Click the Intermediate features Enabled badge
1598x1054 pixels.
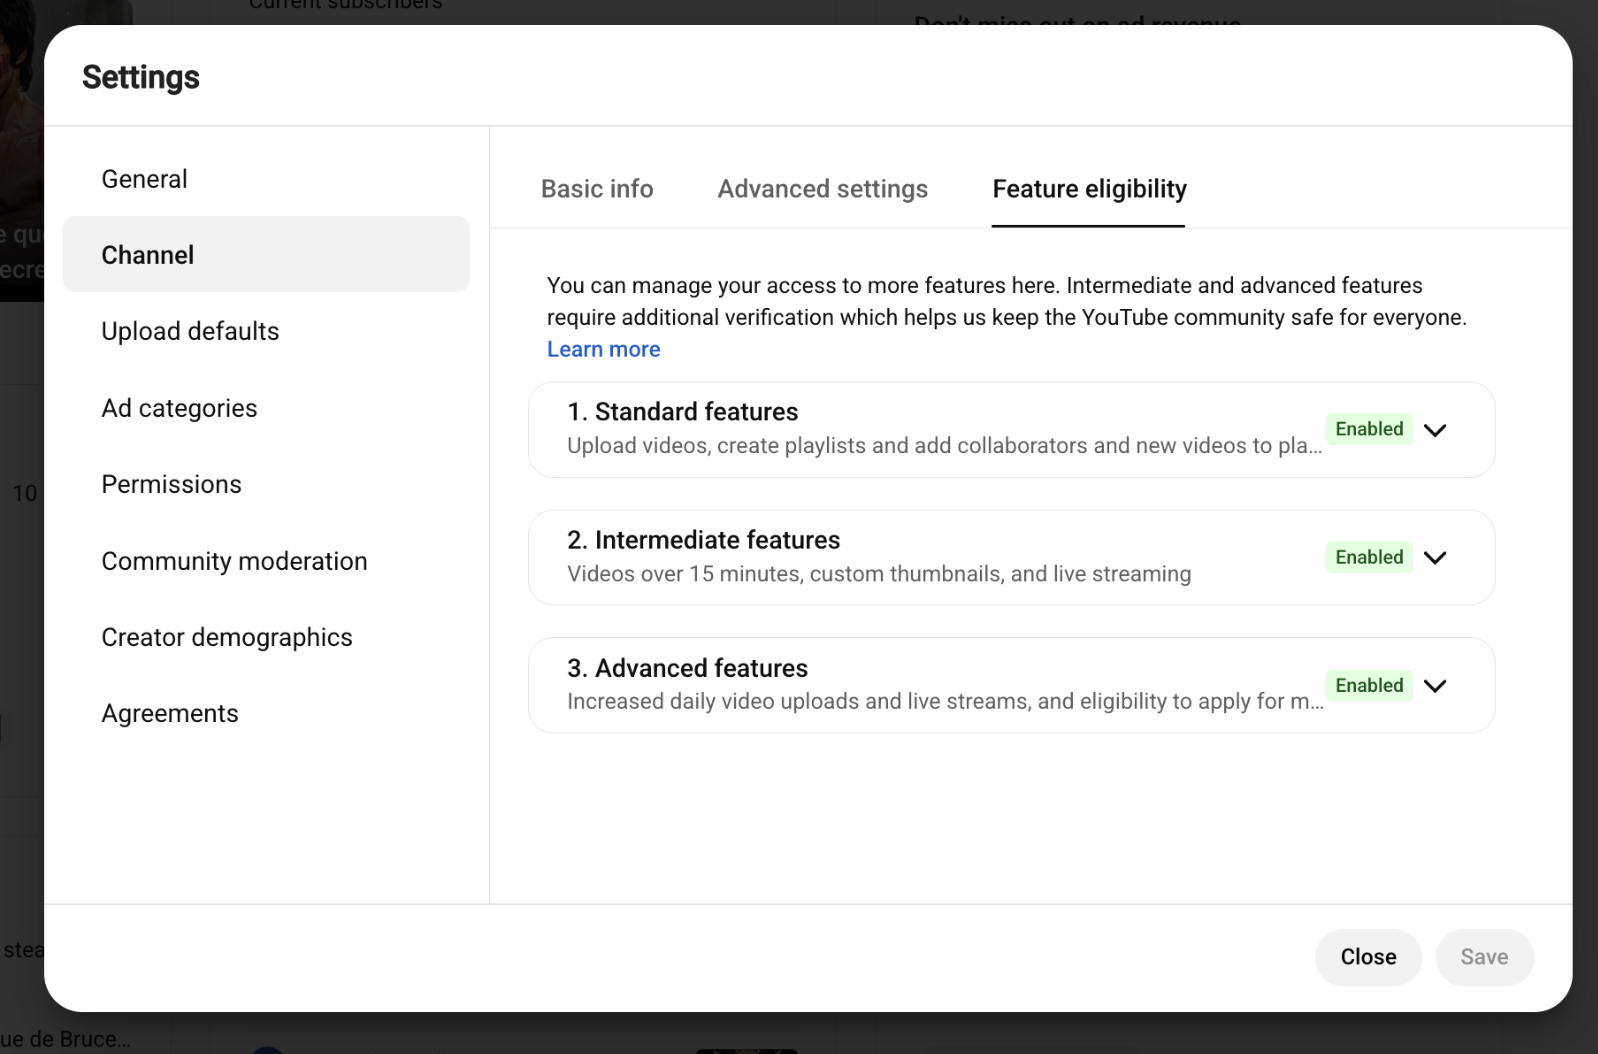(1369, 557)
